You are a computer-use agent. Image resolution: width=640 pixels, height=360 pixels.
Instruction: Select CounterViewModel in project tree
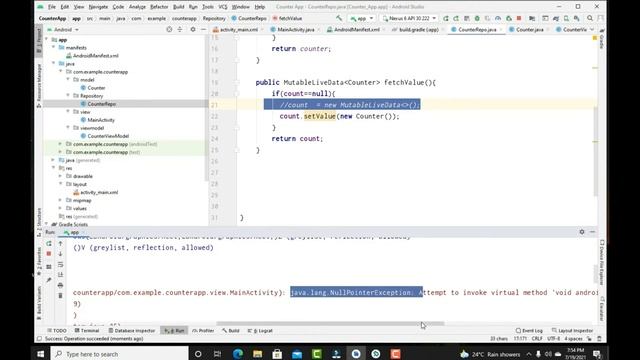pos(108,136)
